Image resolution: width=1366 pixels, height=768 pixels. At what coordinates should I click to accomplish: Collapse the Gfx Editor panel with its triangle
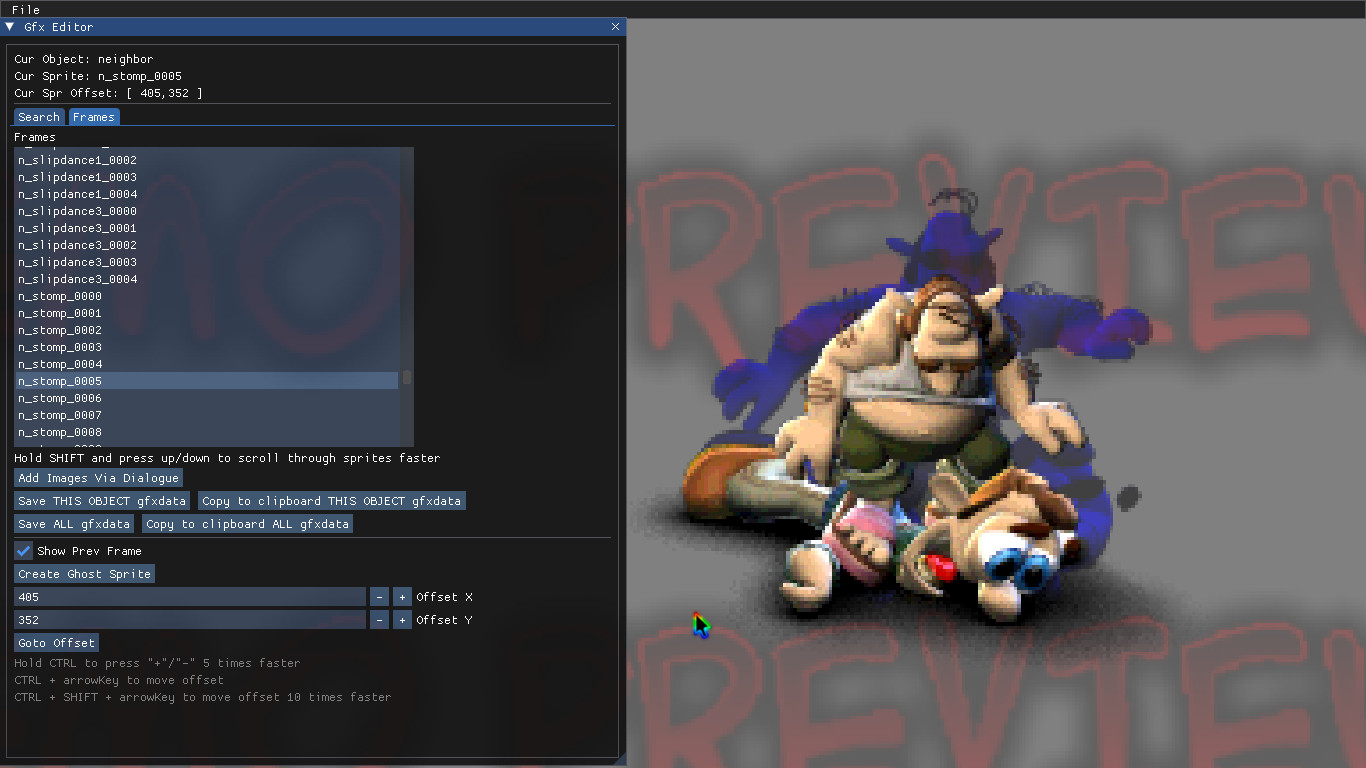tap(9, 27)
